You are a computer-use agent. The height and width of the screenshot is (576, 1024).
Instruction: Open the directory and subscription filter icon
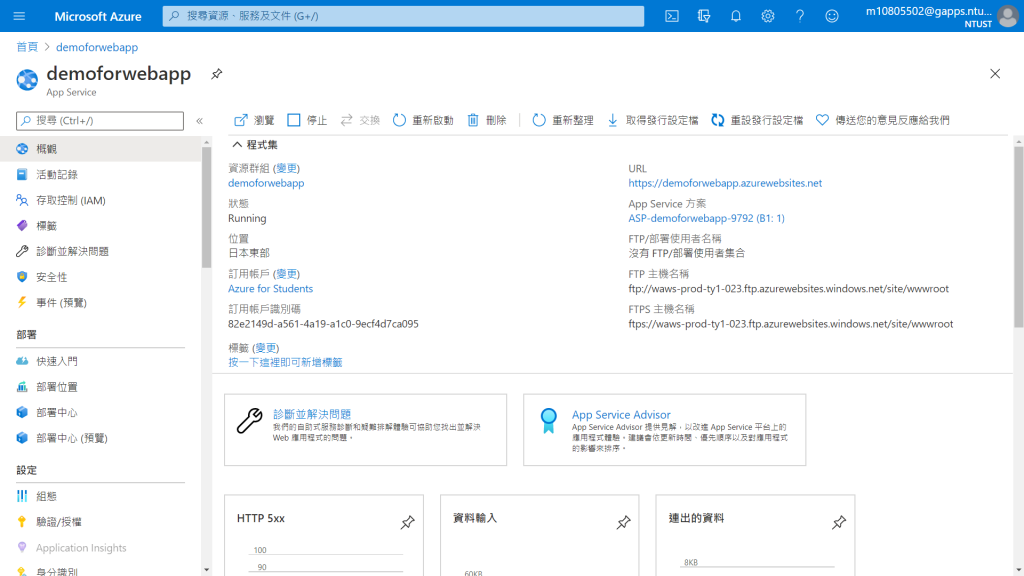(x=703, y=16)
